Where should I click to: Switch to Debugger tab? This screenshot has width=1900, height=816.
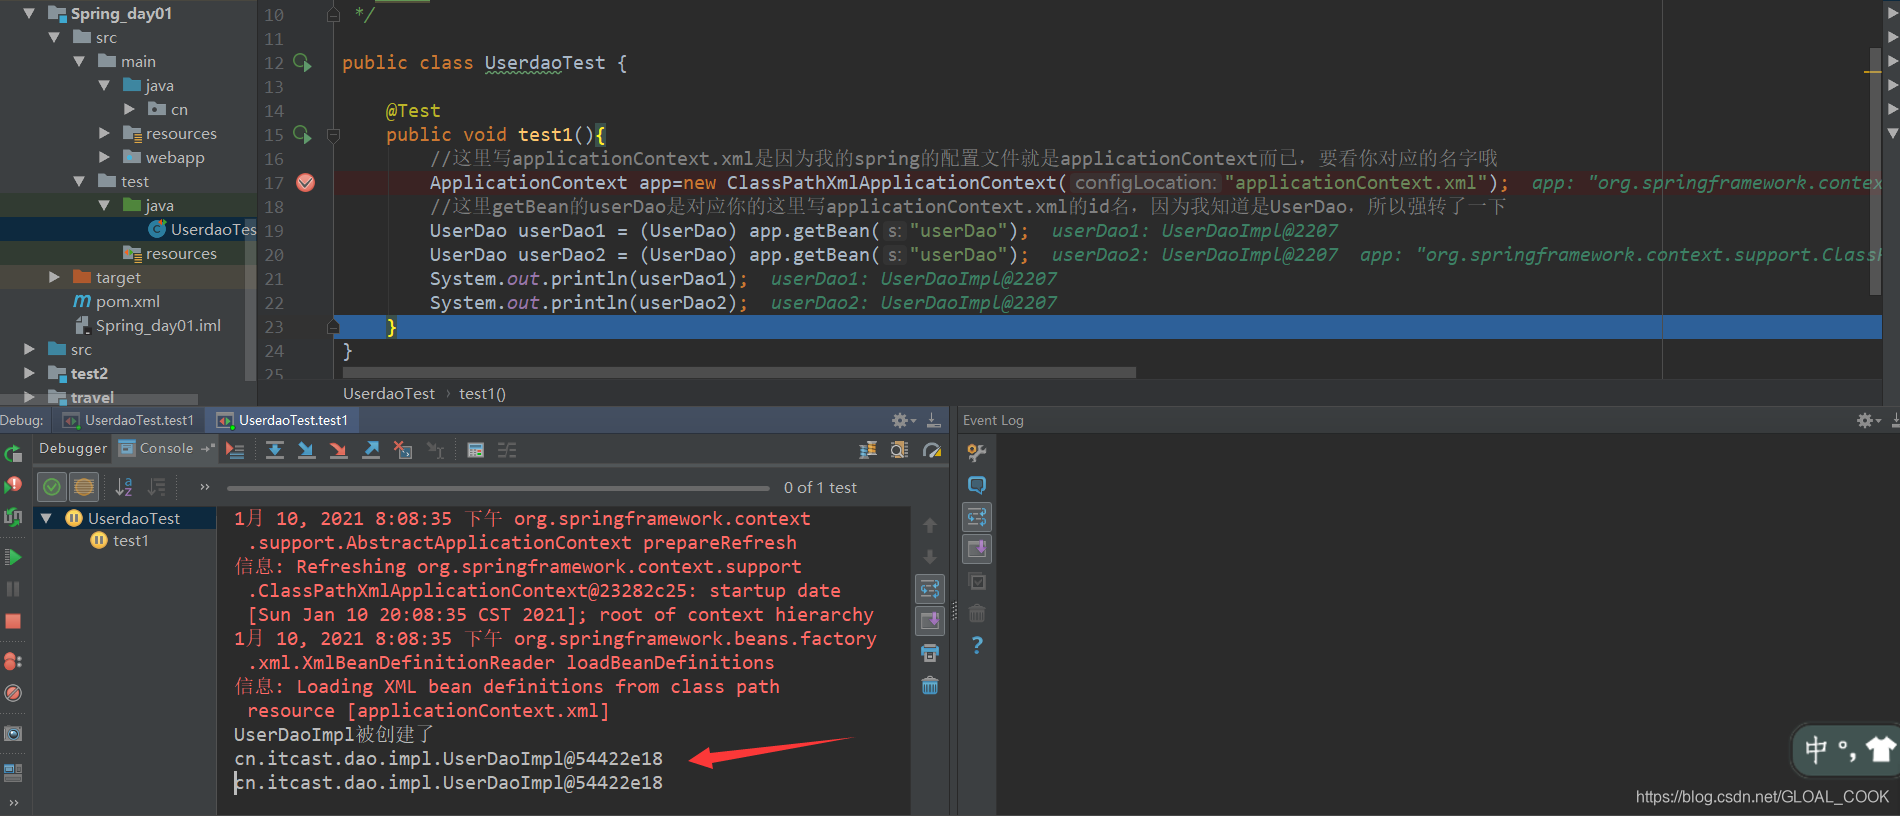[73, 449]
